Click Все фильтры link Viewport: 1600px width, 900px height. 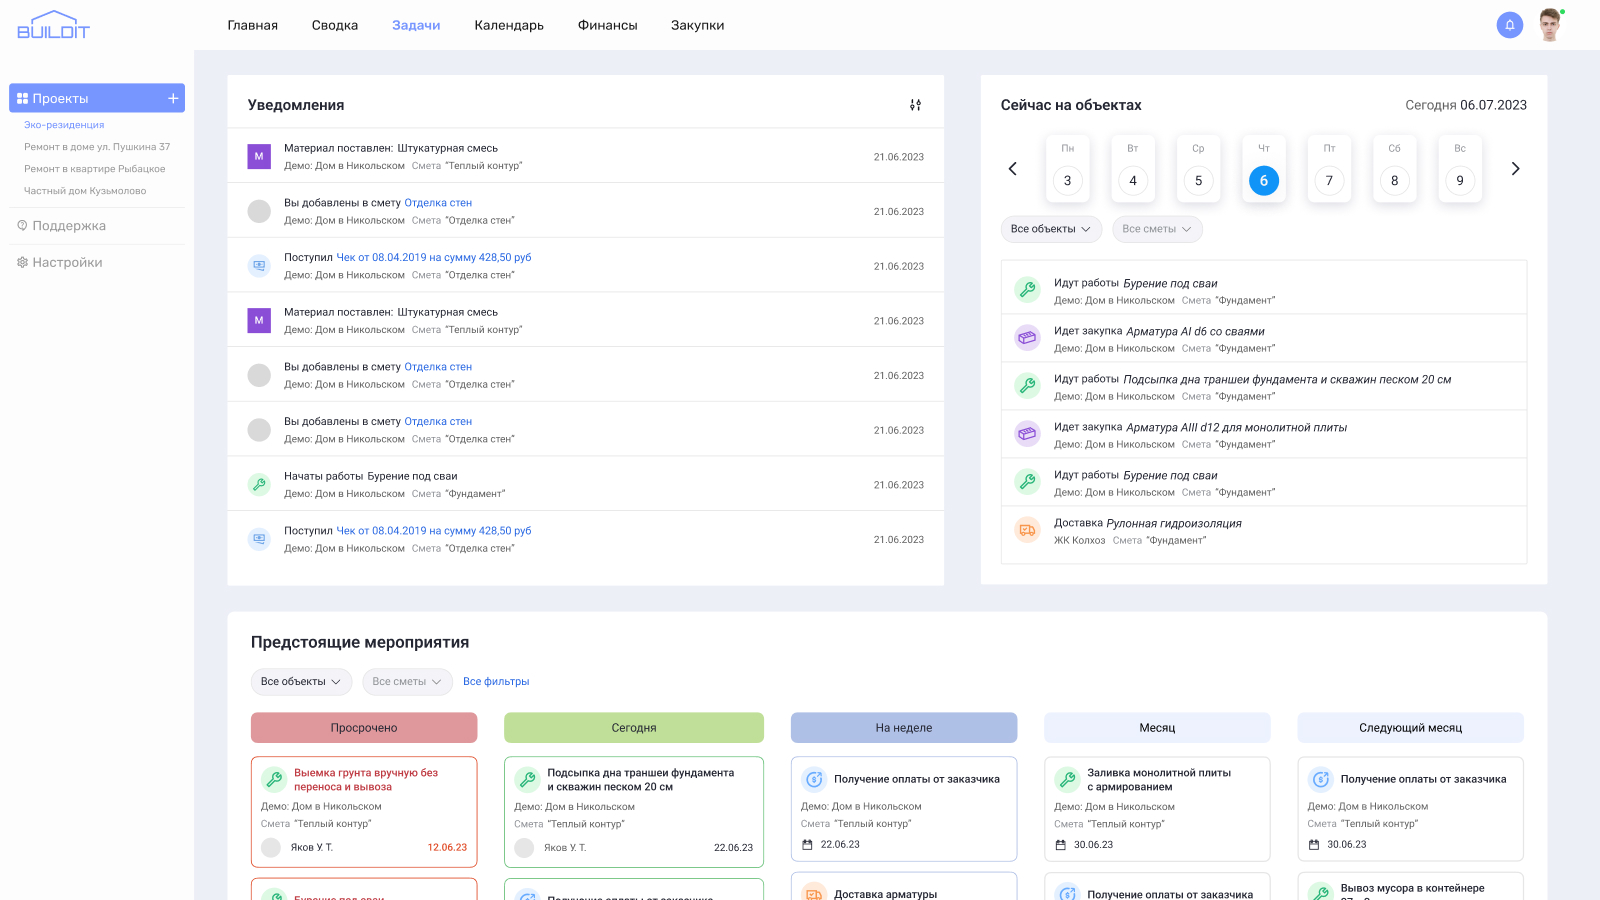click(x=496, y=682)
